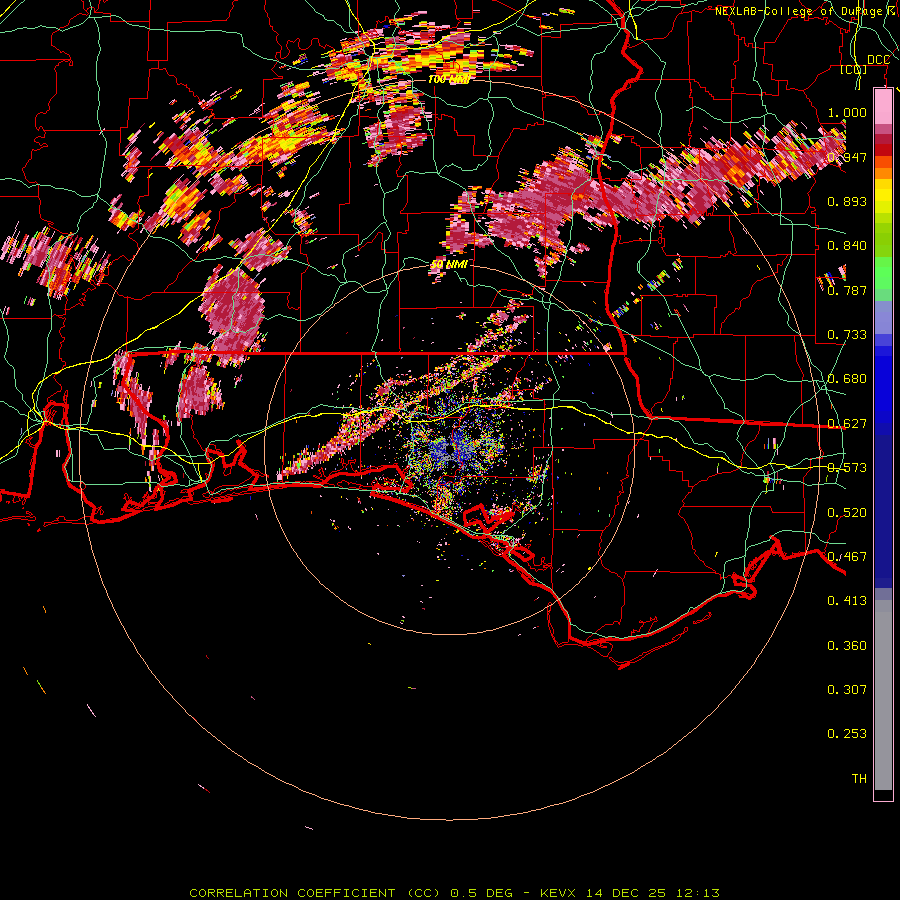900x900 pixels.
Task: Click the [CC] units label above the color bar
Action: click(x=854, y=70)
